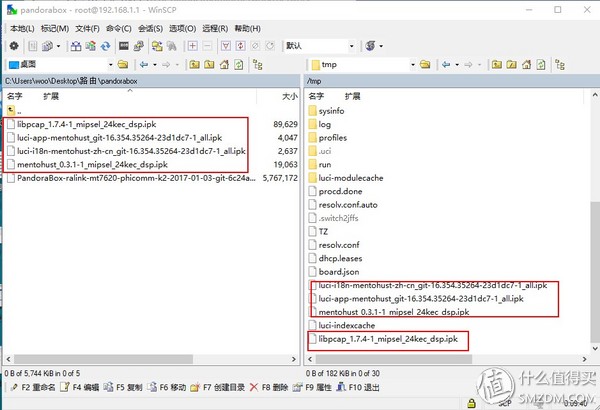Refresh the local panel

[x=238, y=65]
